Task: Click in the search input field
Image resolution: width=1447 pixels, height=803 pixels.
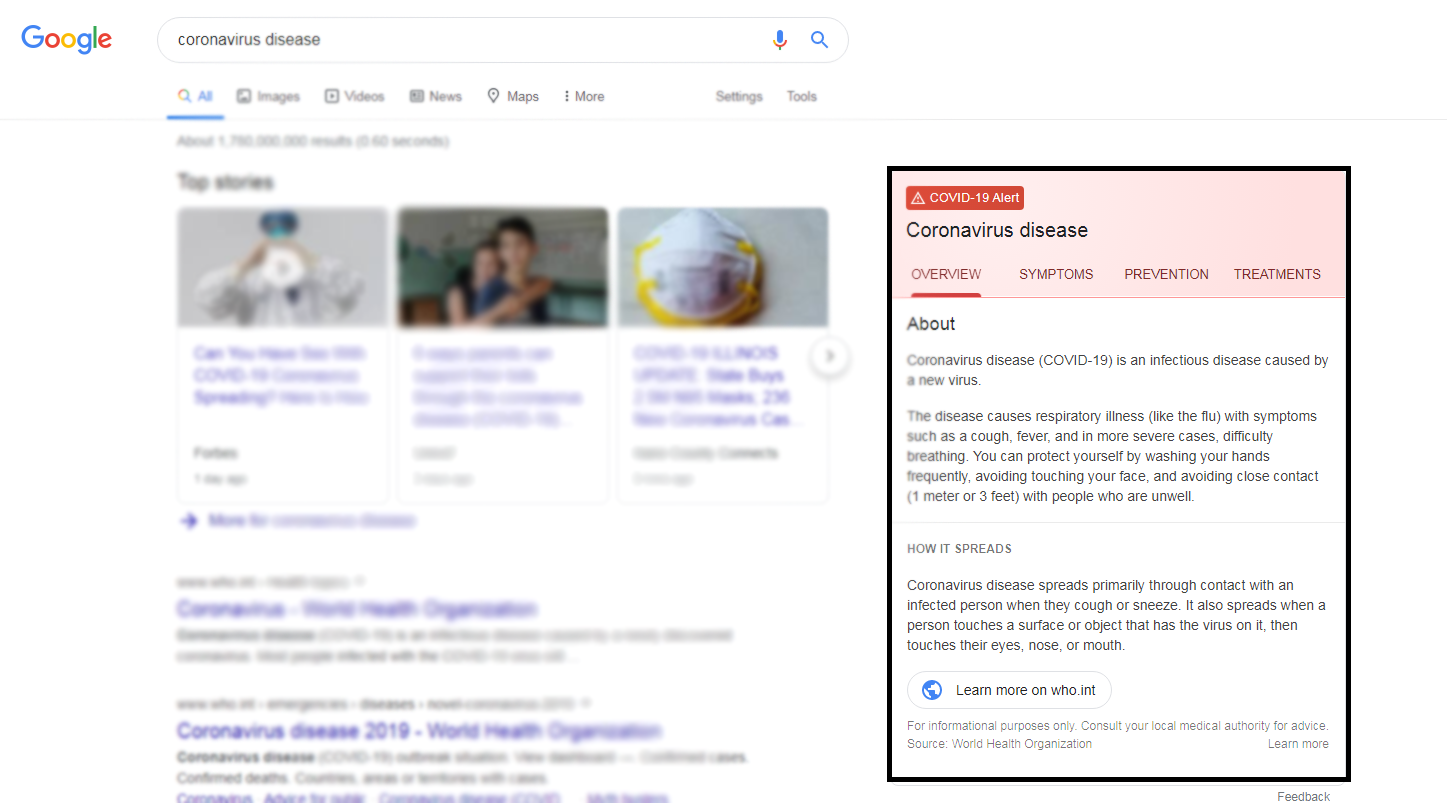Action: pyautogui.click(x=460, y=40)
